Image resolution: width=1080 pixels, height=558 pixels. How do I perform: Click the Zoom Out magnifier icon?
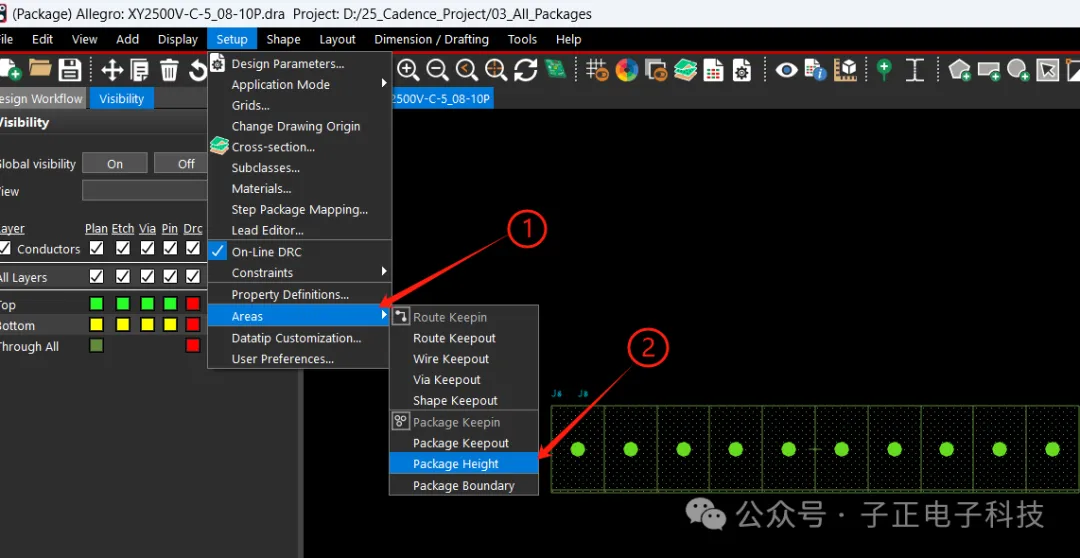pos(437,70)
